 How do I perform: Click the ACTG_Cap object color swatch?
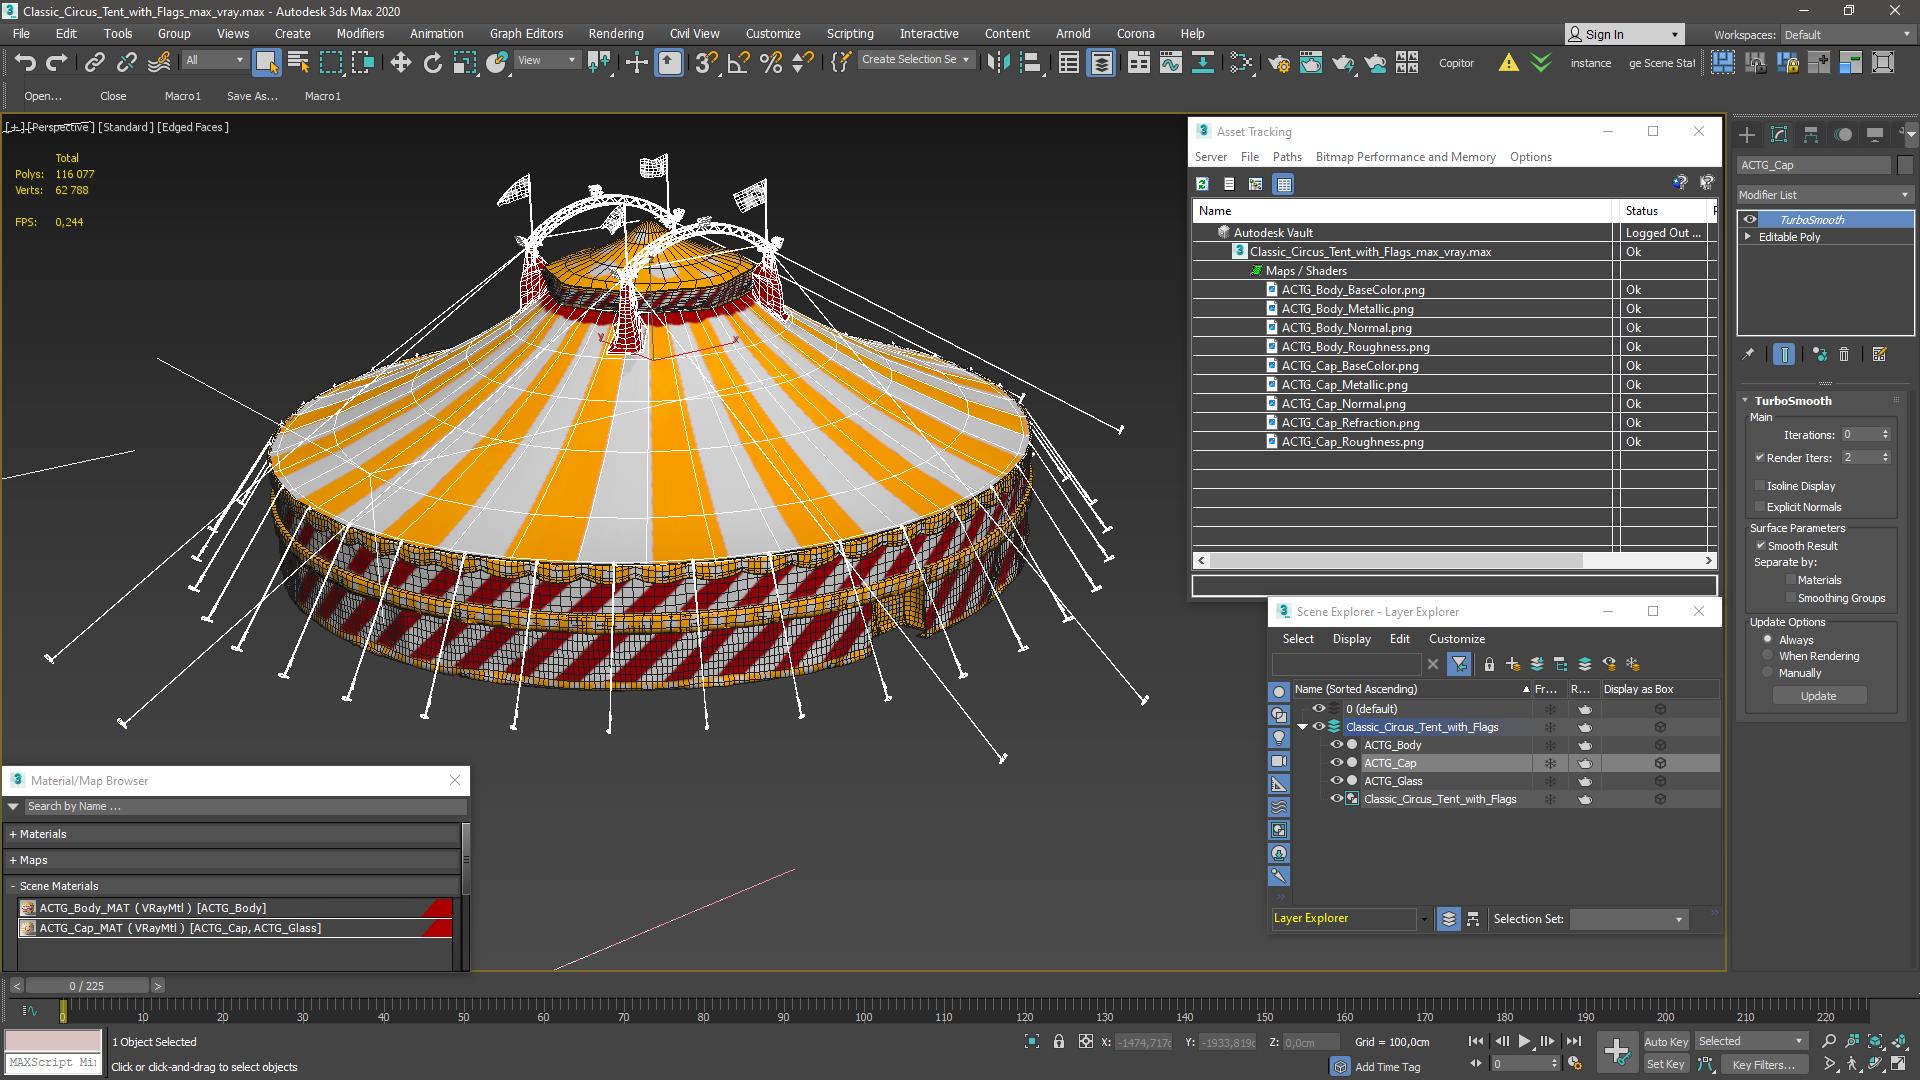(1904, 165)
